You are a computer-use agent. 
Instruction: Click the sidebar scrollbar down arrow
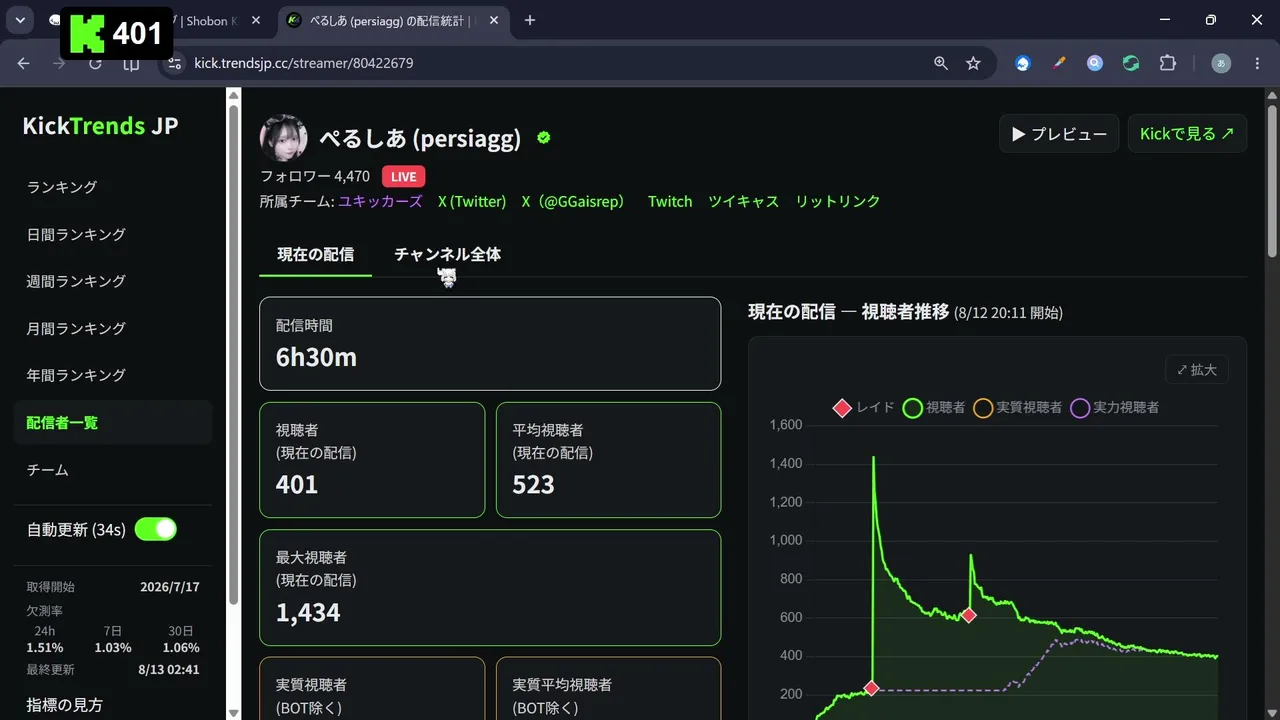(234, 712)
